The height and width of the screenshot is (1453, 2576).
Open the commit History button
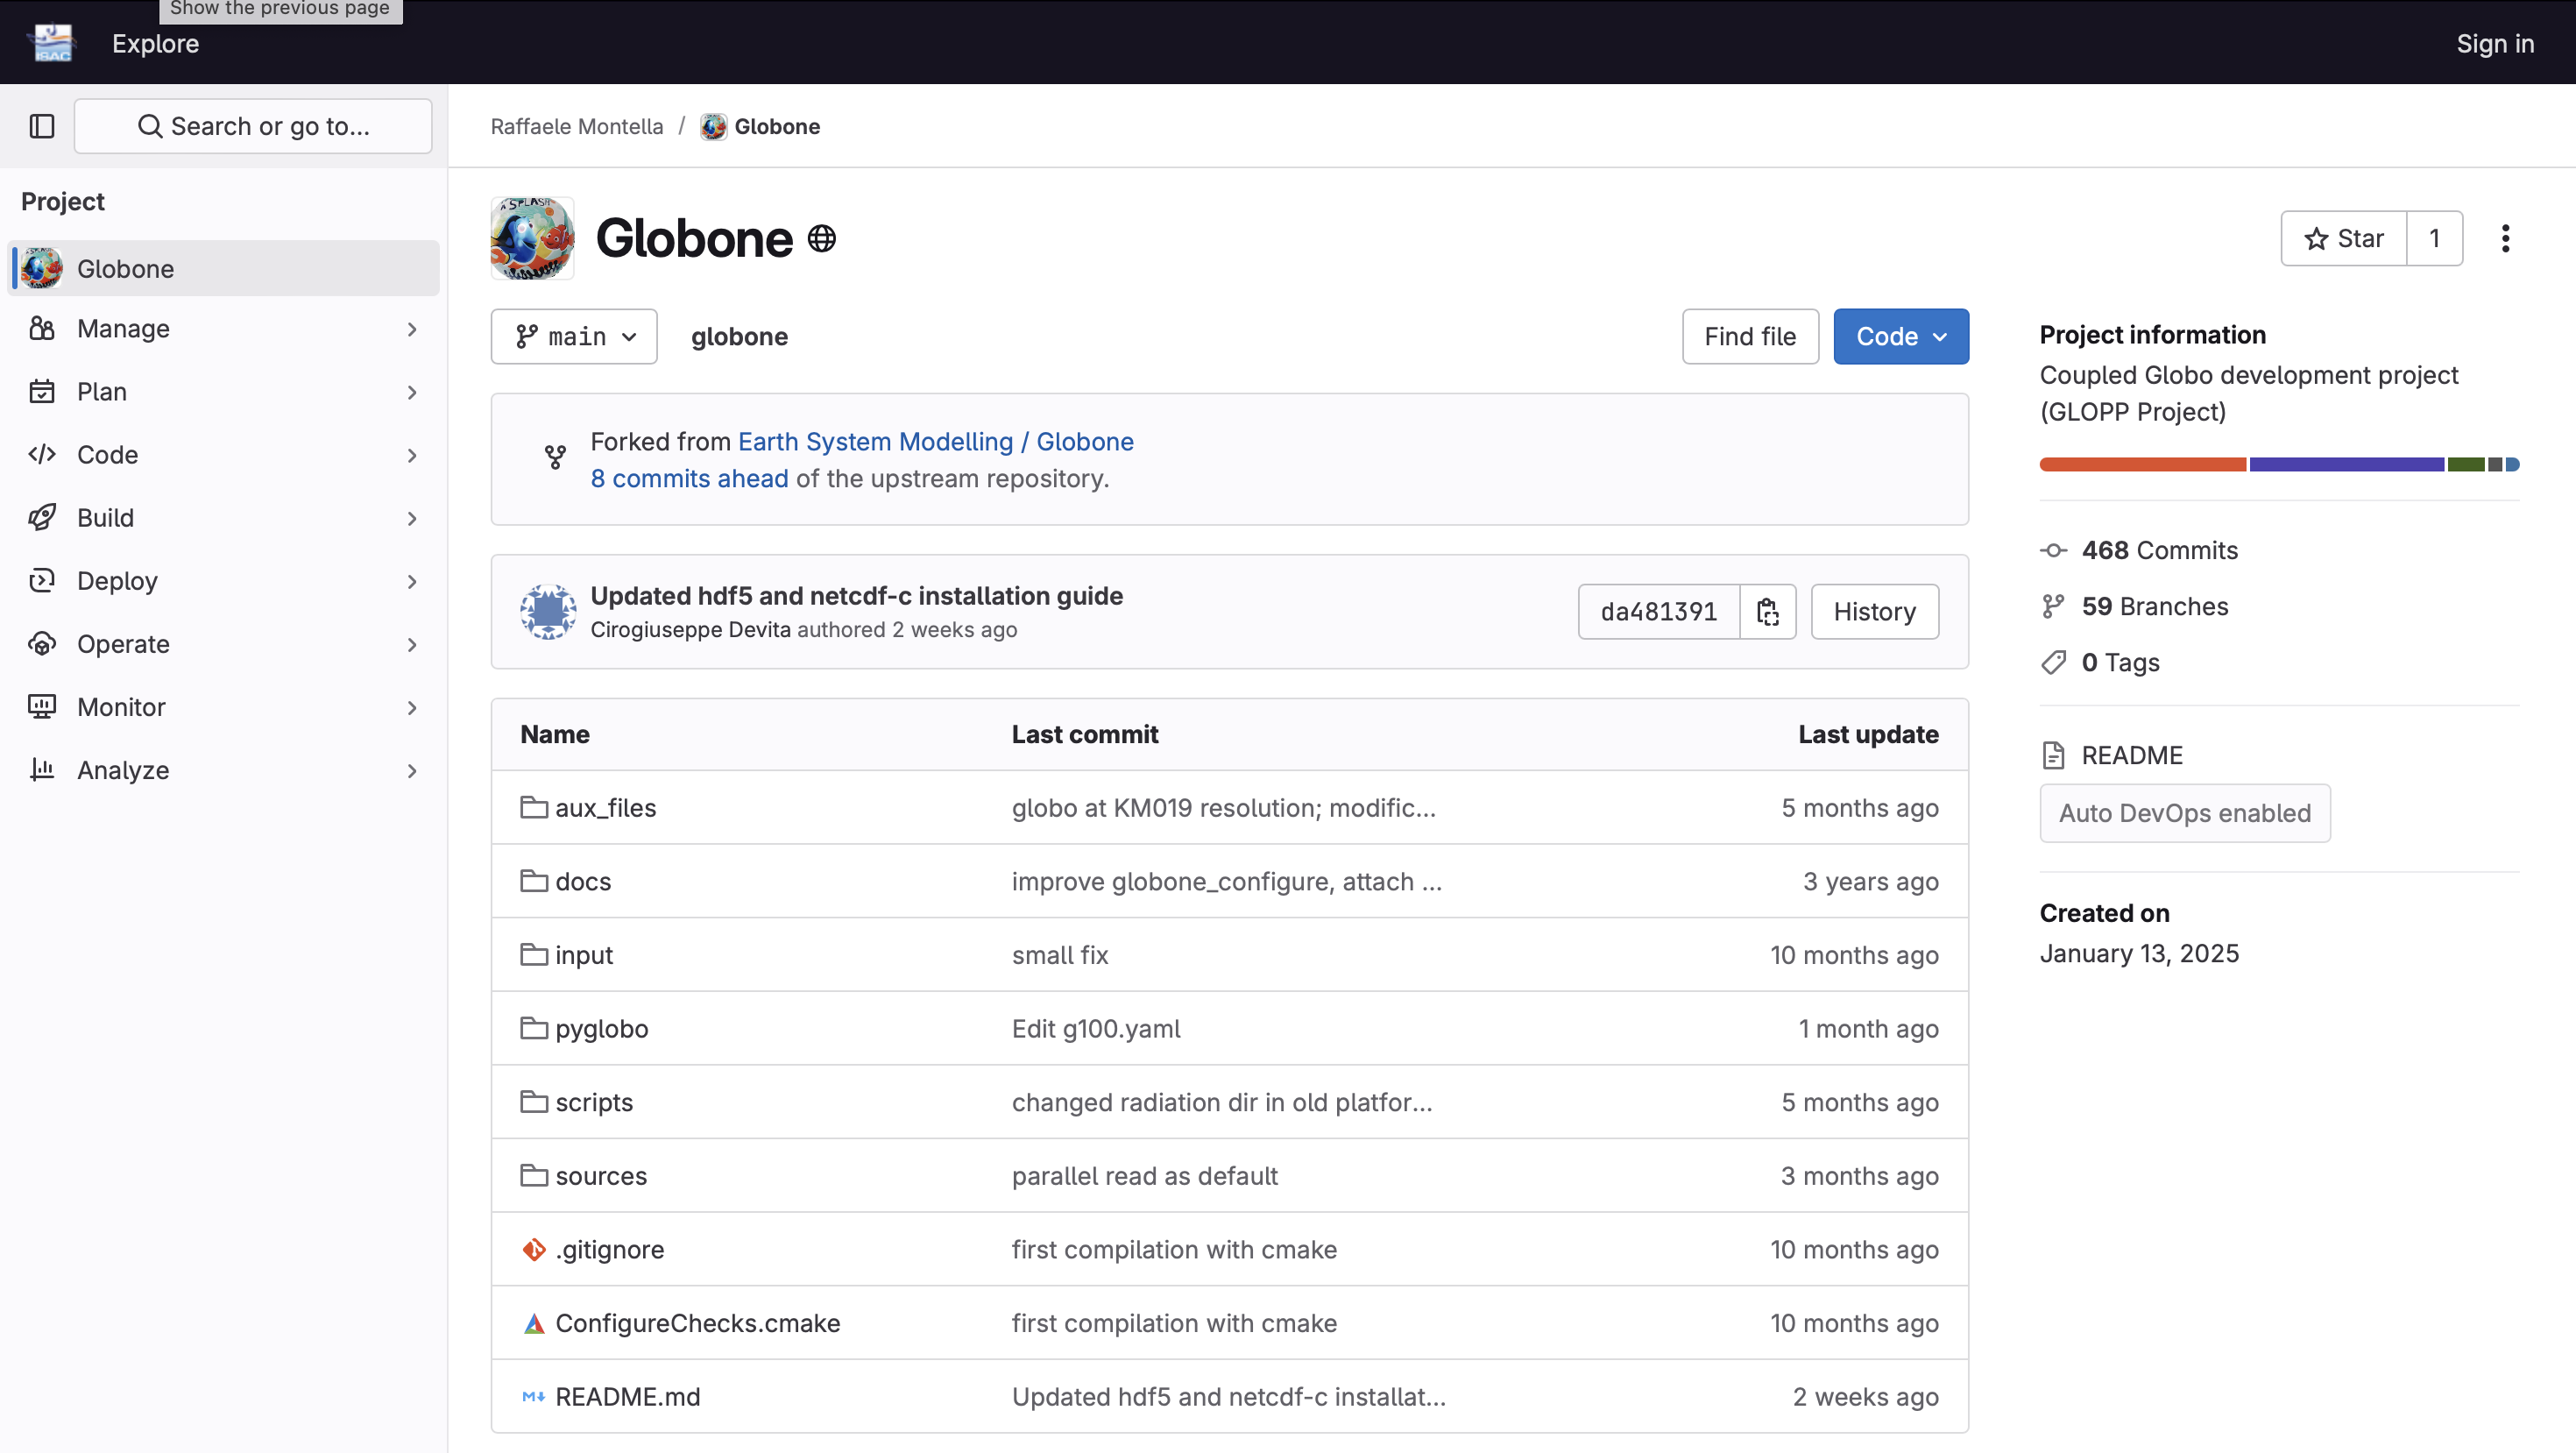pyautogui.click(x=1874, y=612)
